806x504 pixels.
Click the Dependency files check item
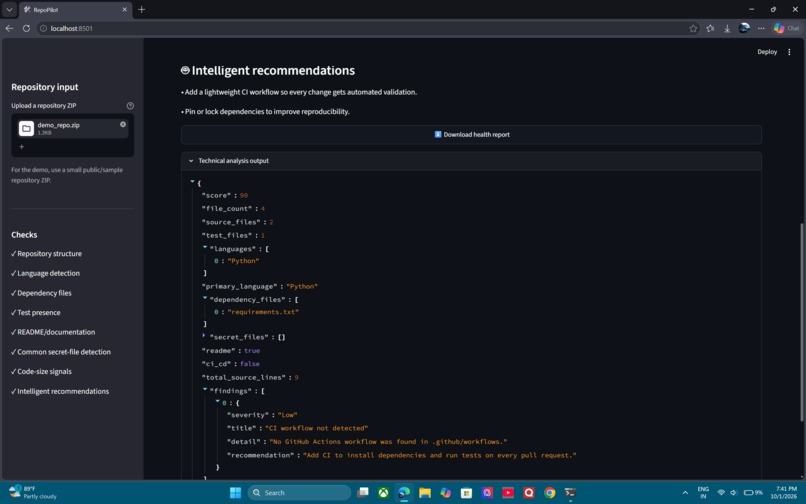(41, 293)
